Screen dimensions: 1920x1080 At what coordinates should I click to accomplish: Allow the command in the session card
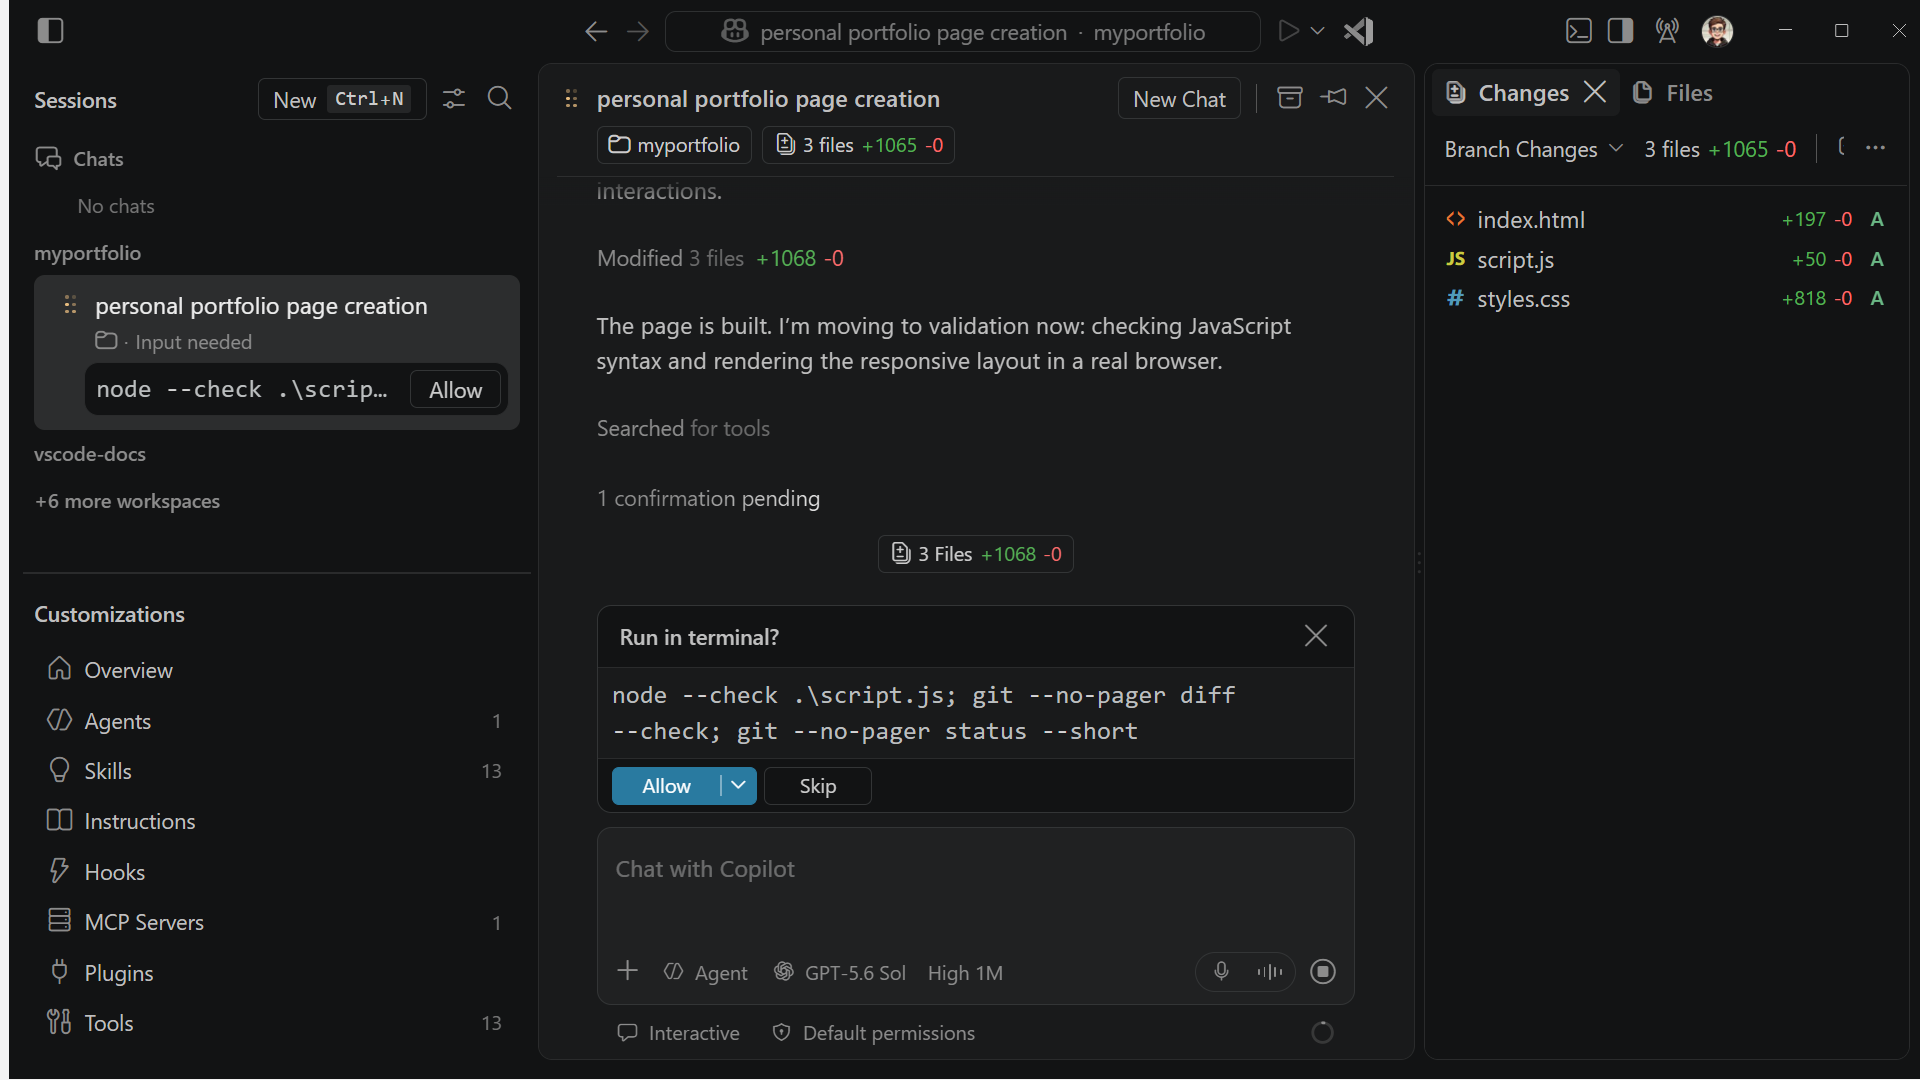tap(455, 390)
